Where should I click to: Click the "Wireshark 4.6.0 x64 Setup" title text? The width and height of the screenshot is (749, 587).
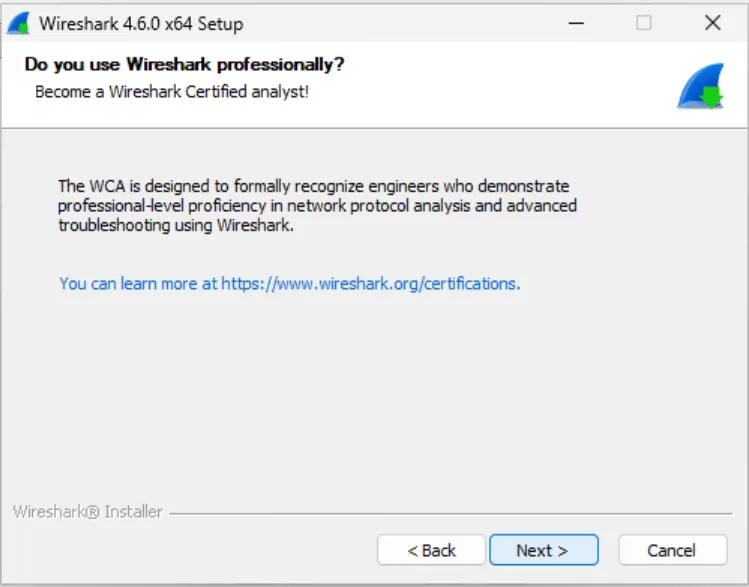[141, 23]
